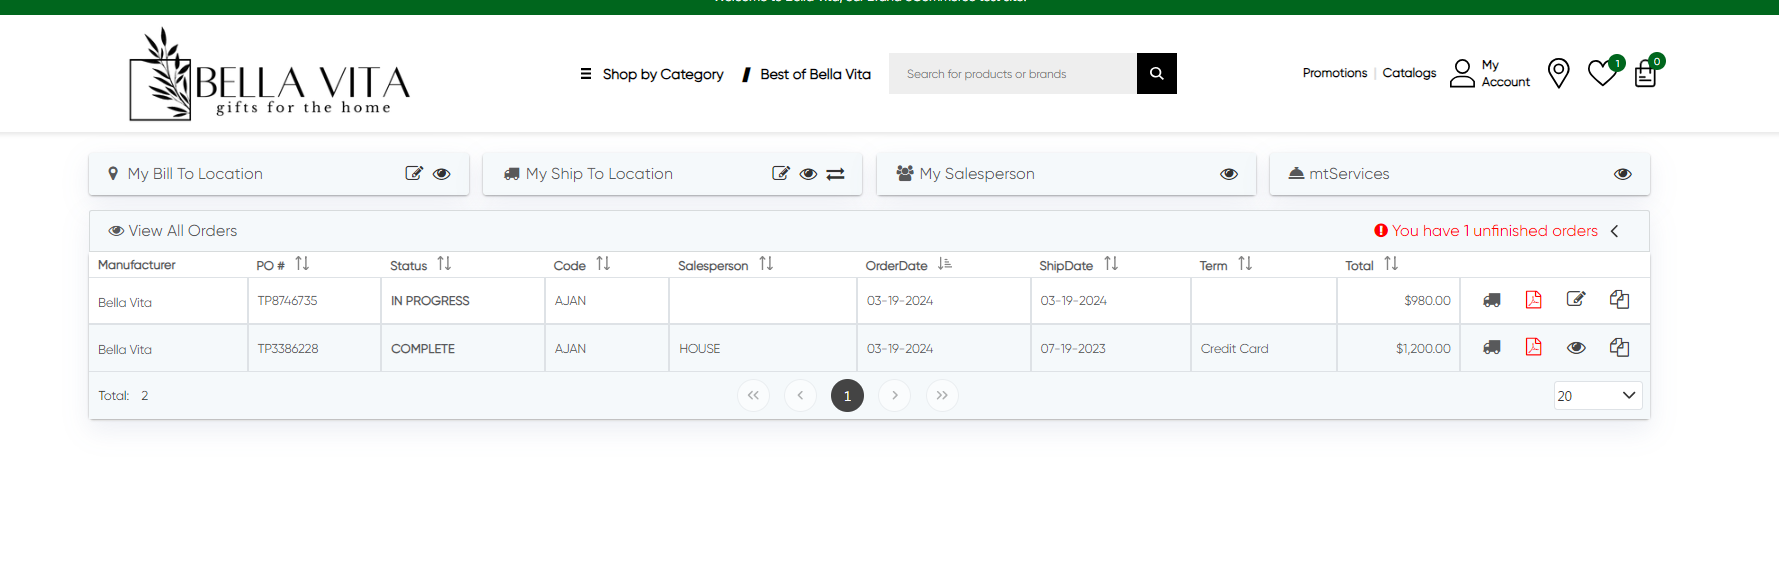Edit My Ship To Location
Viewport: 1779px width, 578px height.
(x=781, y=173)
